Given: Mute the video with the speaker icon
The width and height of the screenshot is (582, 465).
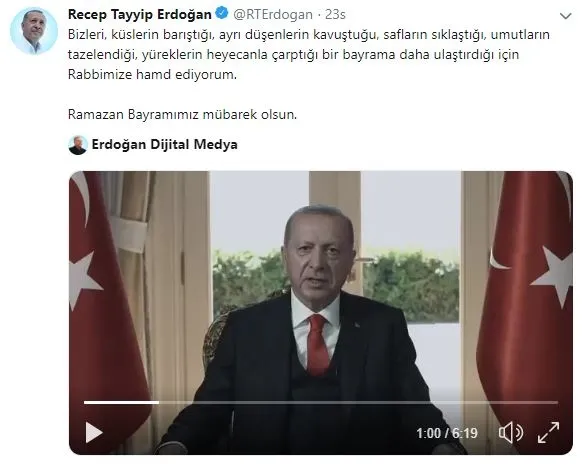Looking at the screenshot, I should (x=511, y=432).
